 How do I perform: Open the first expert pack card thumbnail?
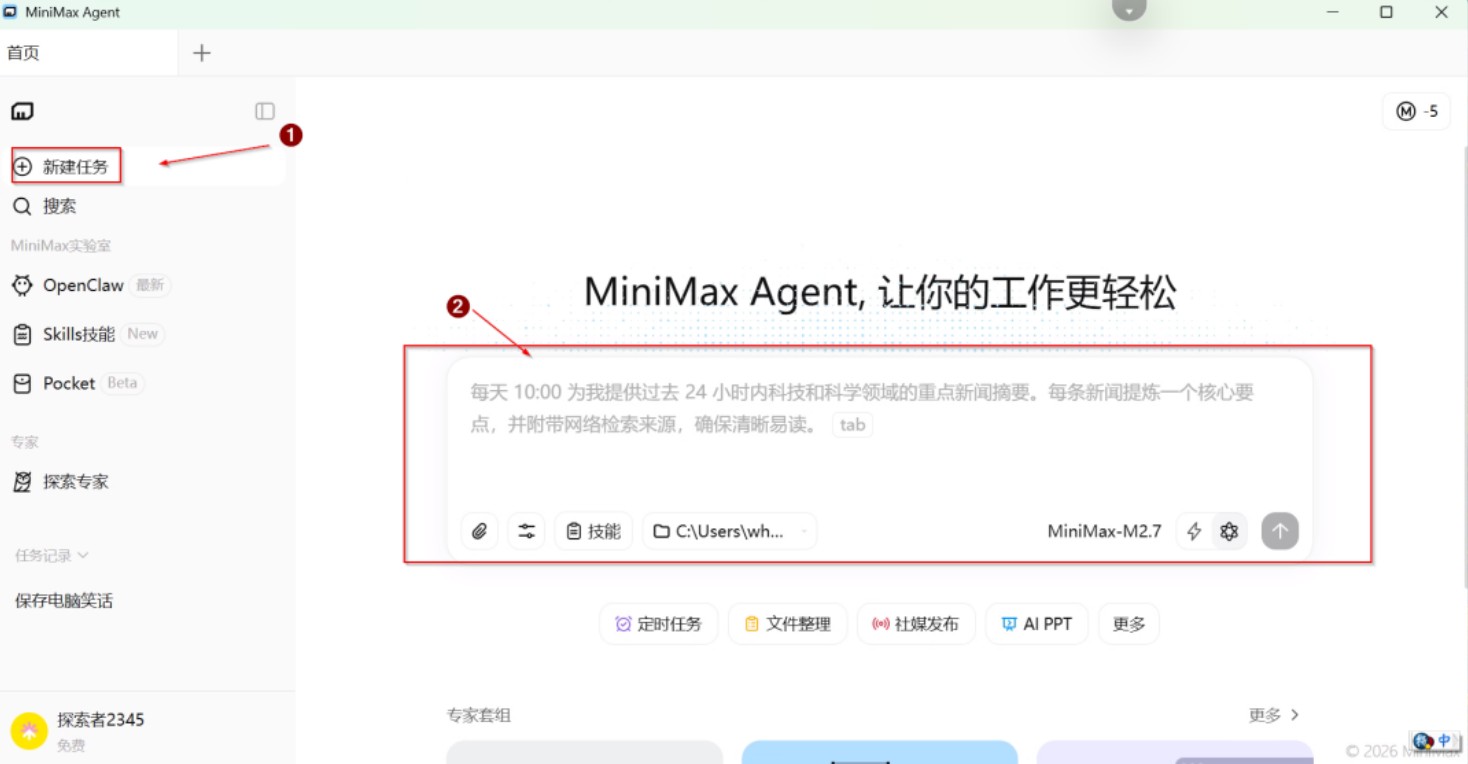(x=584, y=752)
